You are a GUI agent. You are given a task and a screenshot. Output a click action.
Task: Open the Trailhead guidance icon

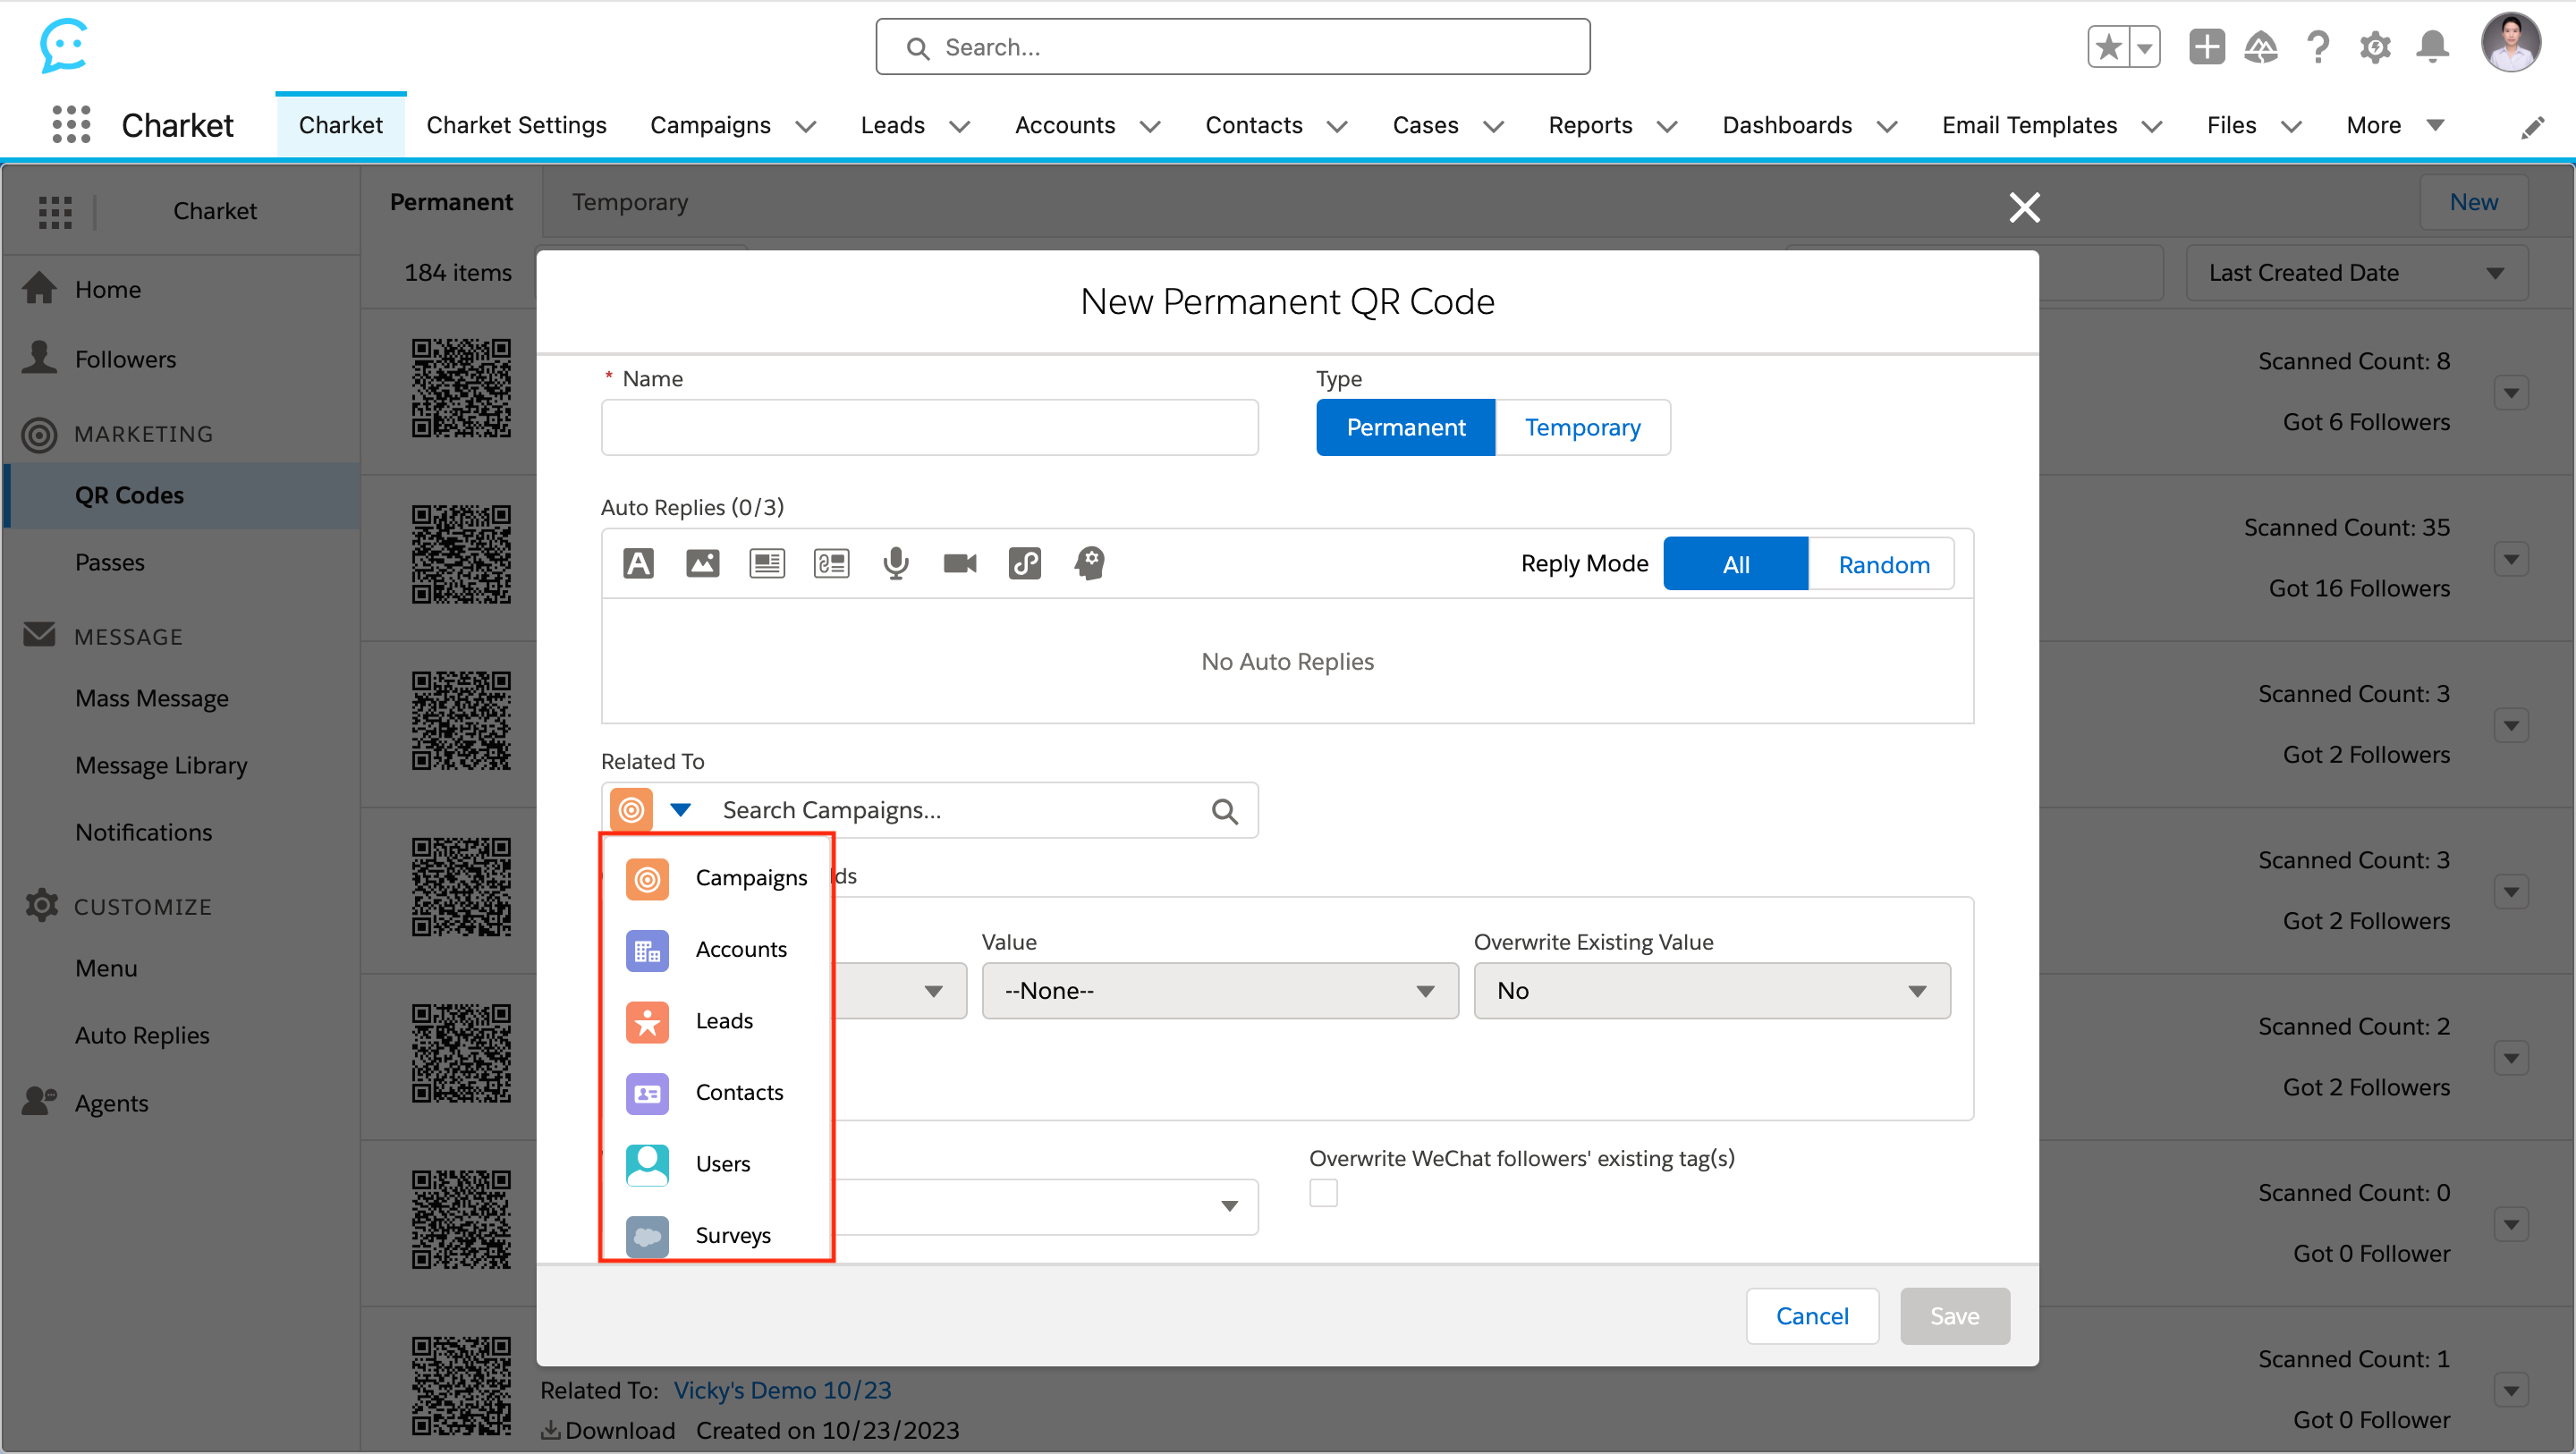(2261, 47)
